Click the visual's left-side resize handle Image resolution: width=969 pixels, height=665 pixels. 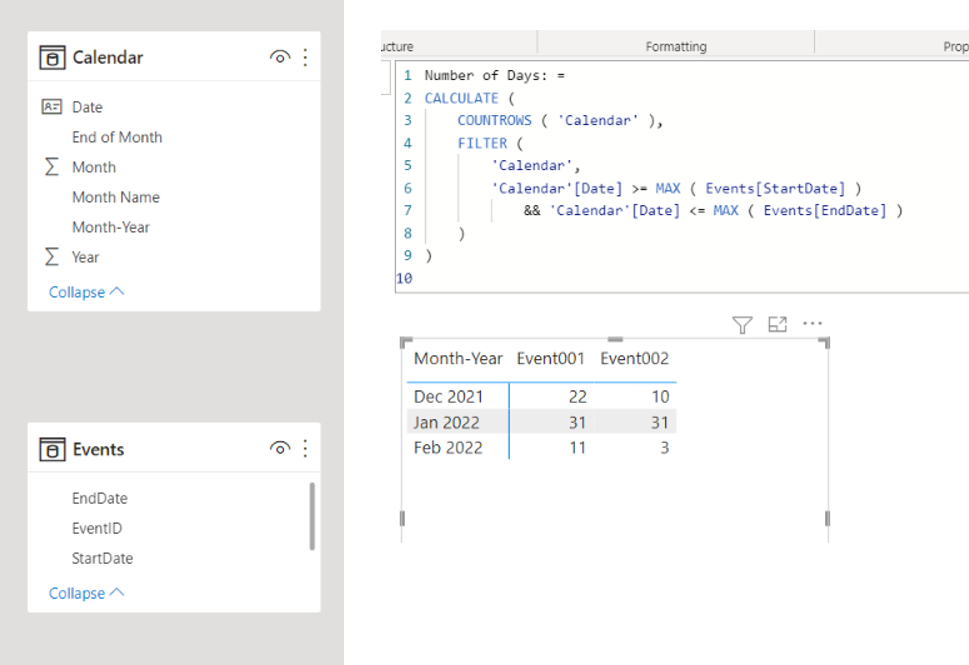pyautogui.click(x=402, y=518)
